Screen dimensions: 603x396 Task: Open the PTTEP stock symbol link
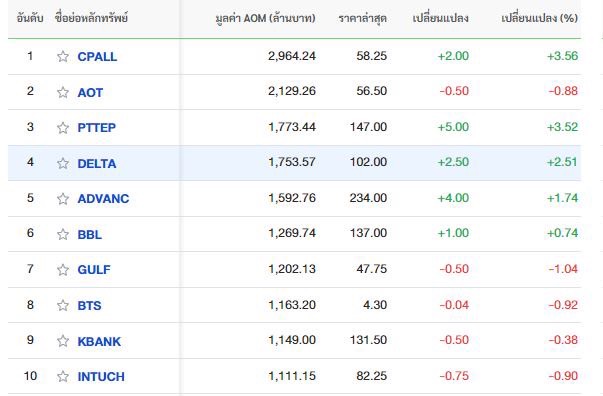click(97, 128)
